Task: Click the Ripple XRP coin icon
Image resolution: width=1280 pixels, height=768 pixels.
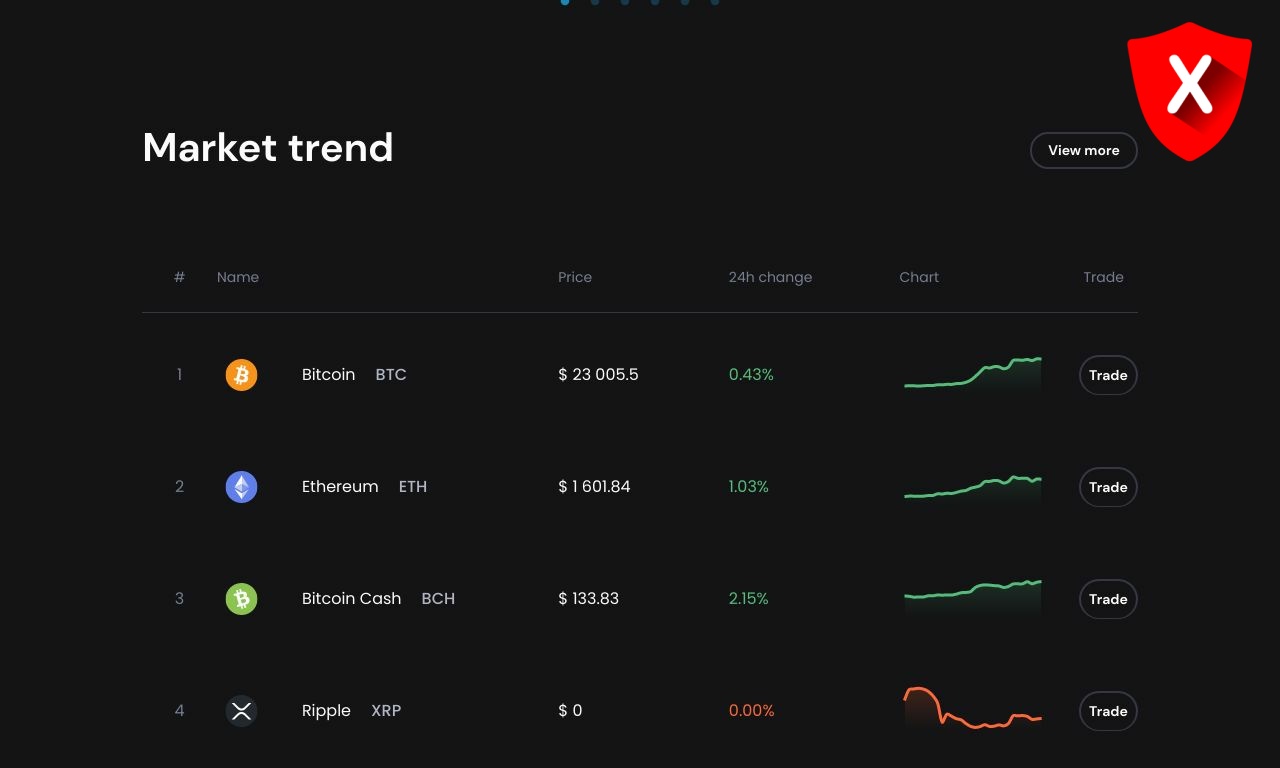Action: pyautogui.click(x=241, y=711)
